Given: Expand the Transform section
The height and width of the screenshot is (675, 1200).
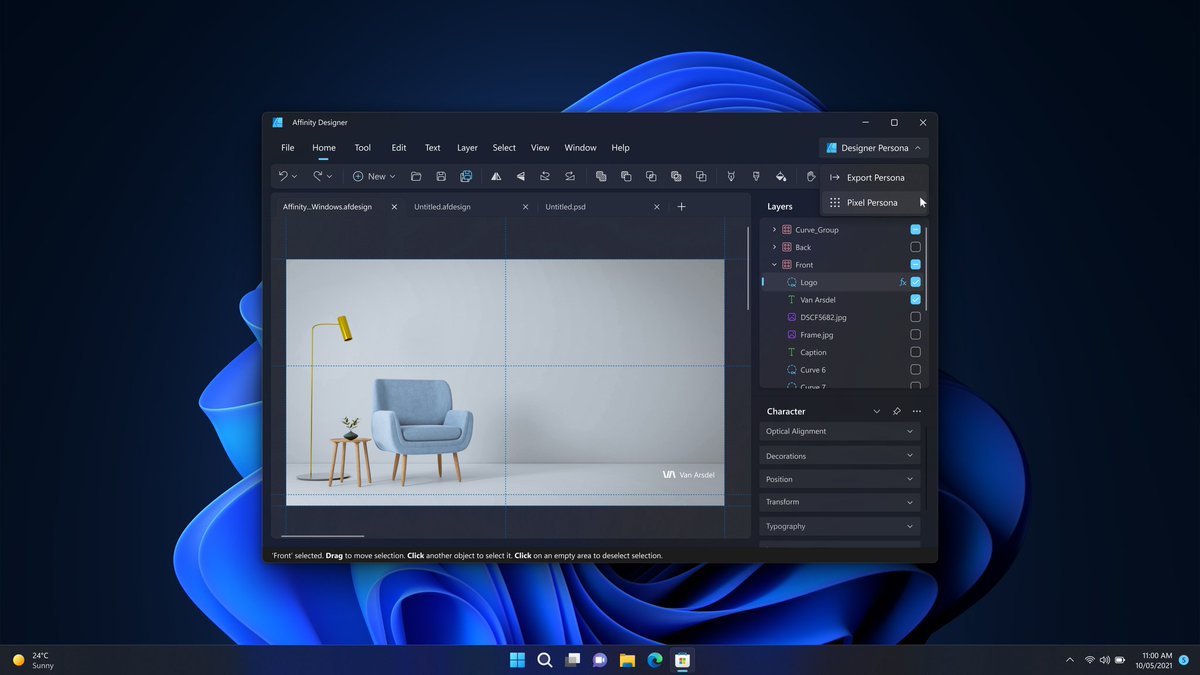Looking at the screenshot, I should coord(840,502).
